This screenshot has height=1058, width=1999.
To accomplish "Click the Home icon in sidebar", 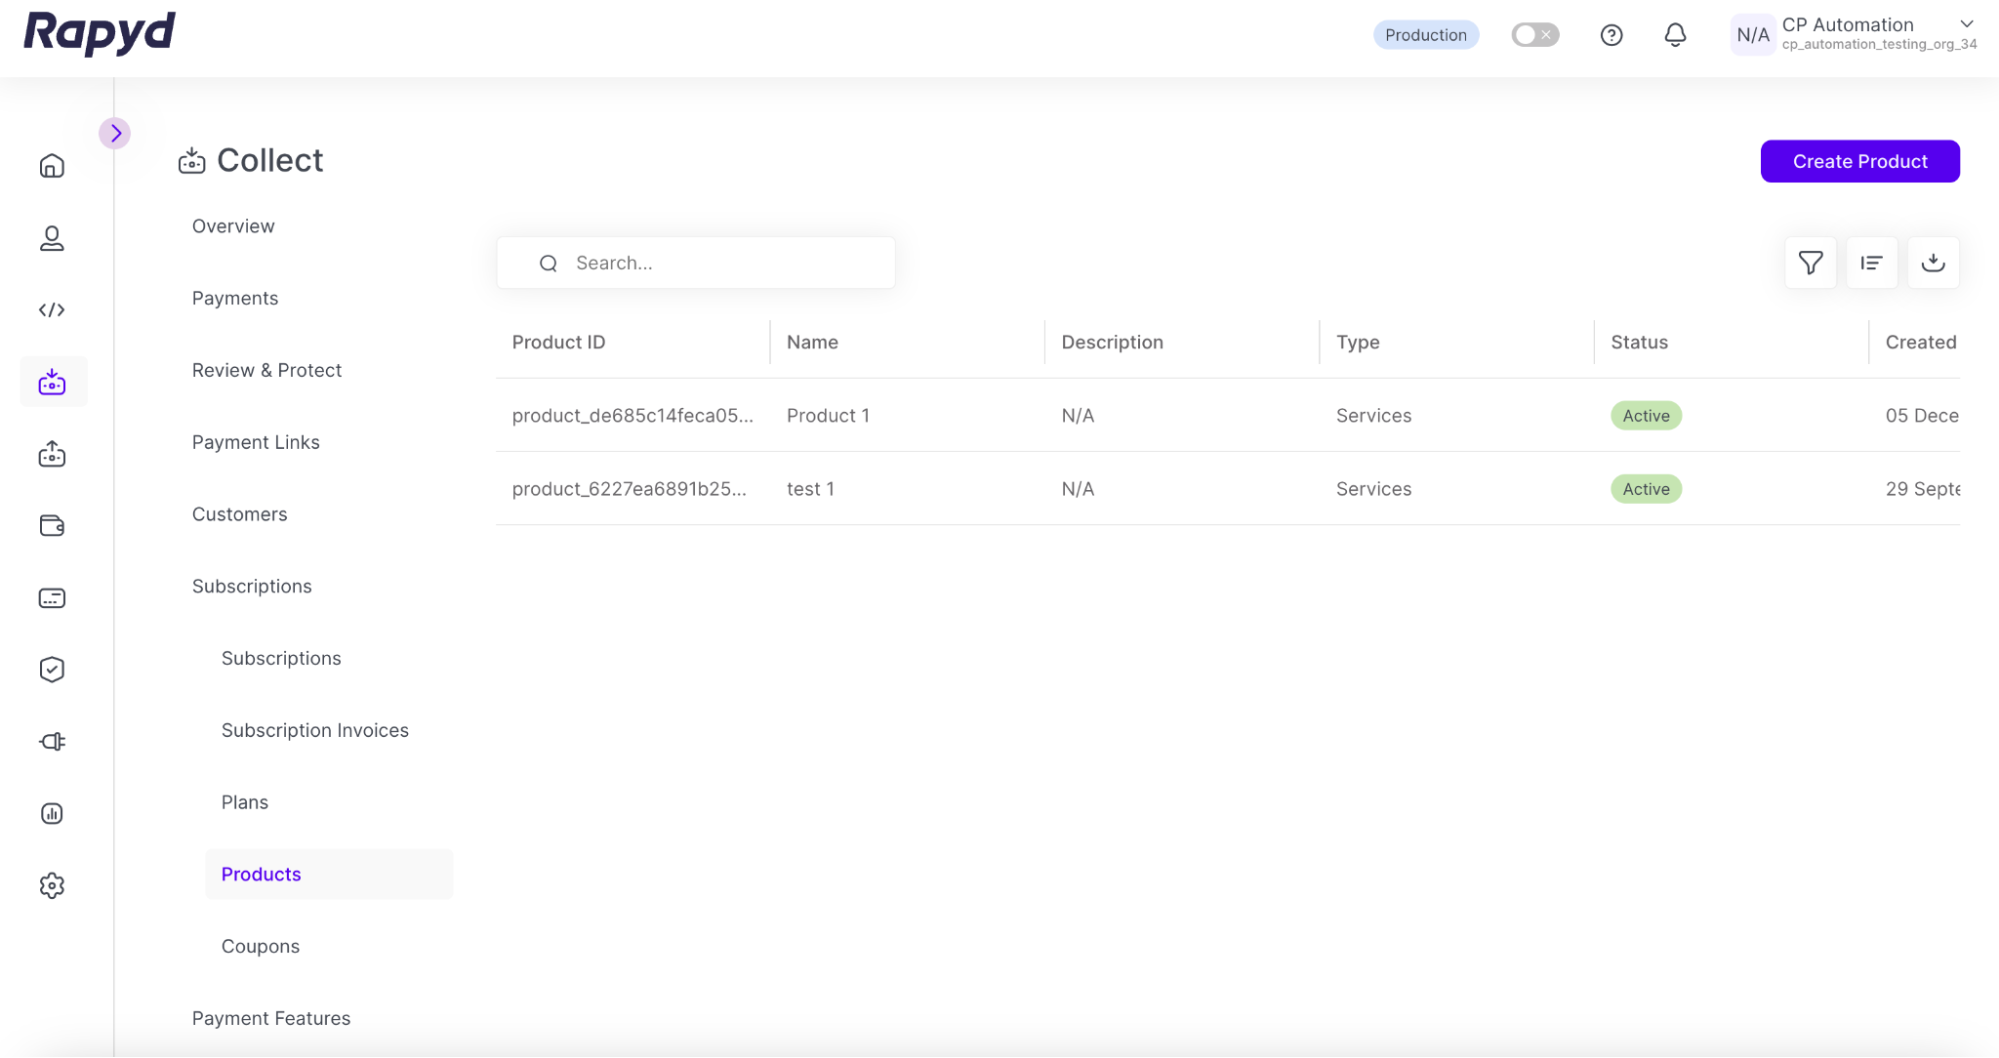I will [x=52, y=166].
